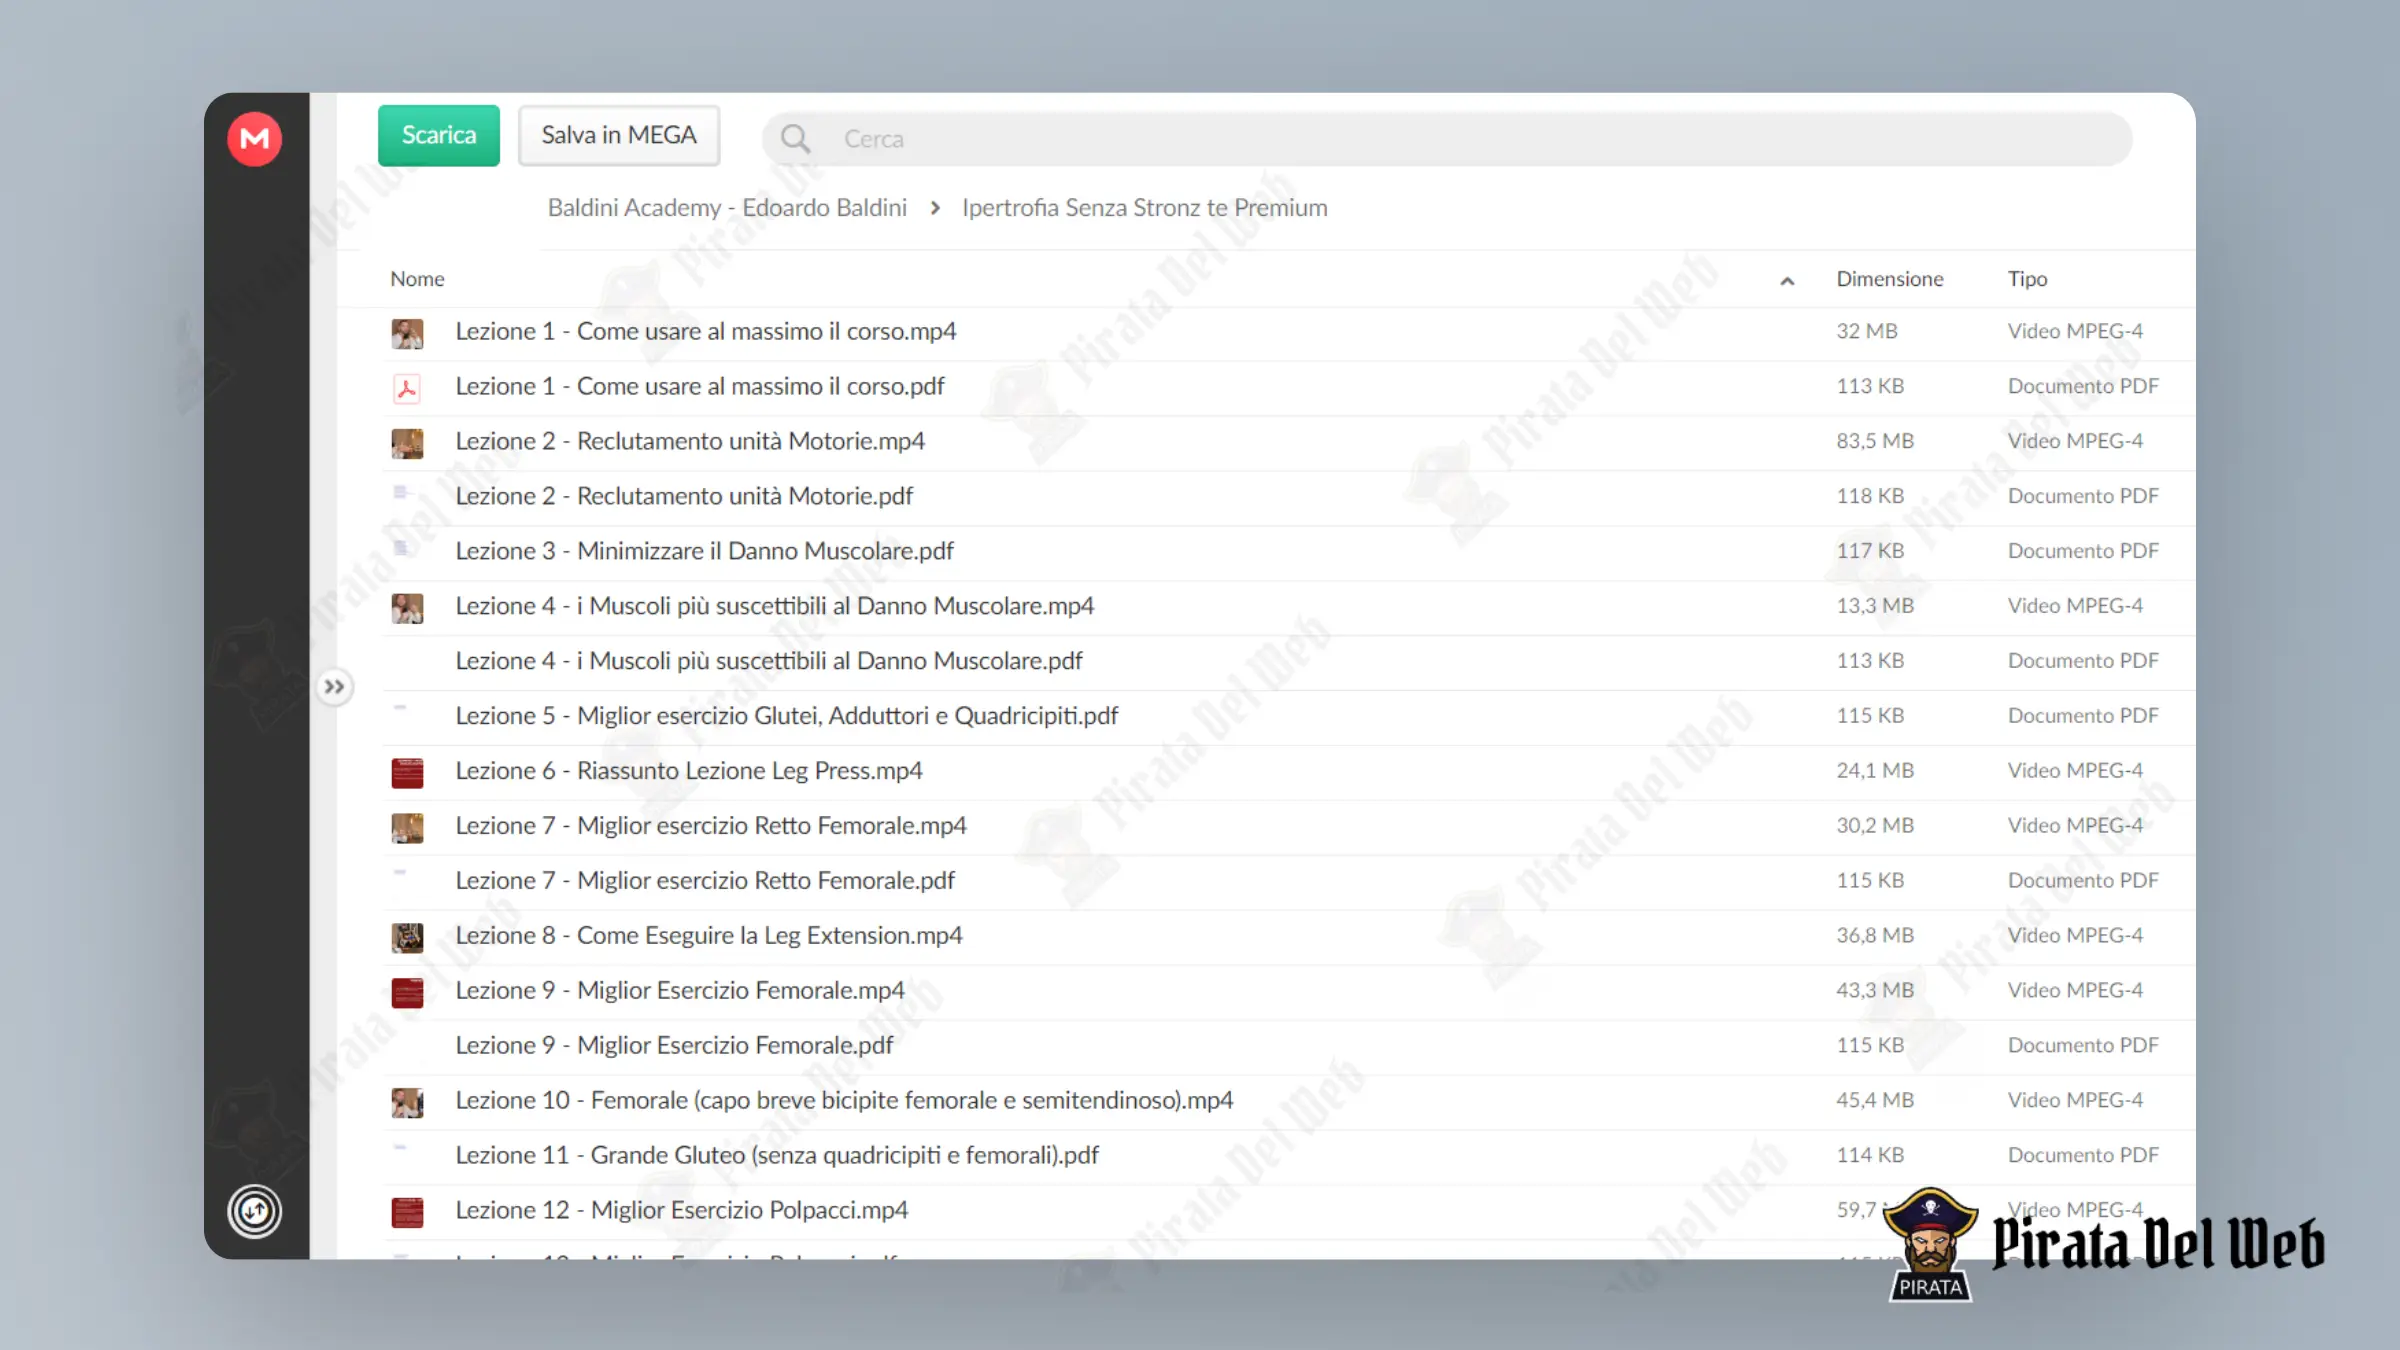Expand the sidebar with double-arrow button

pyautogui.click(x=334, y=686)
